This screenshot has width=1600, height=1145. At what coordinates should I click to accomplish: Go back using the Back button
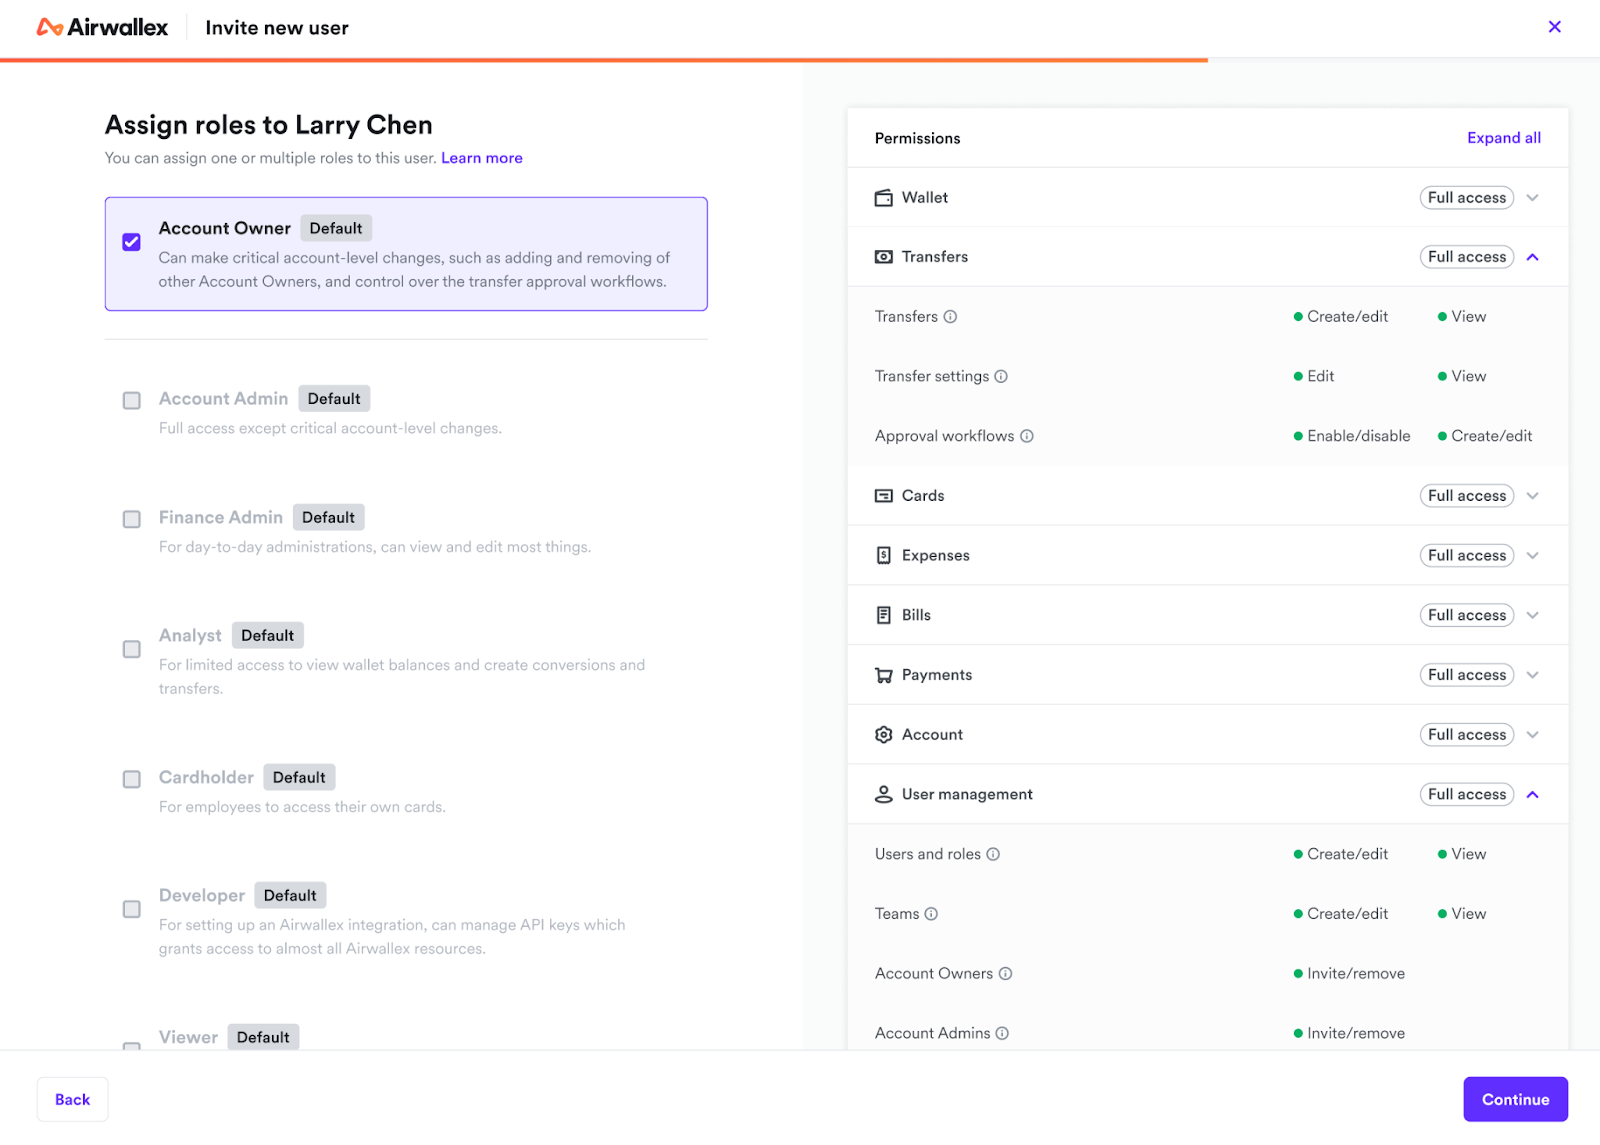[72, 1099]
